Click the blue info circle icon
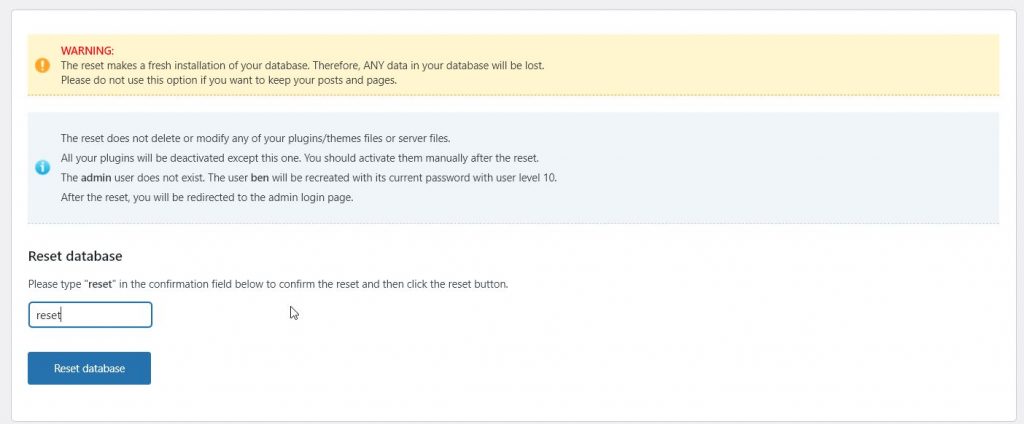 (x=42, y=167)
